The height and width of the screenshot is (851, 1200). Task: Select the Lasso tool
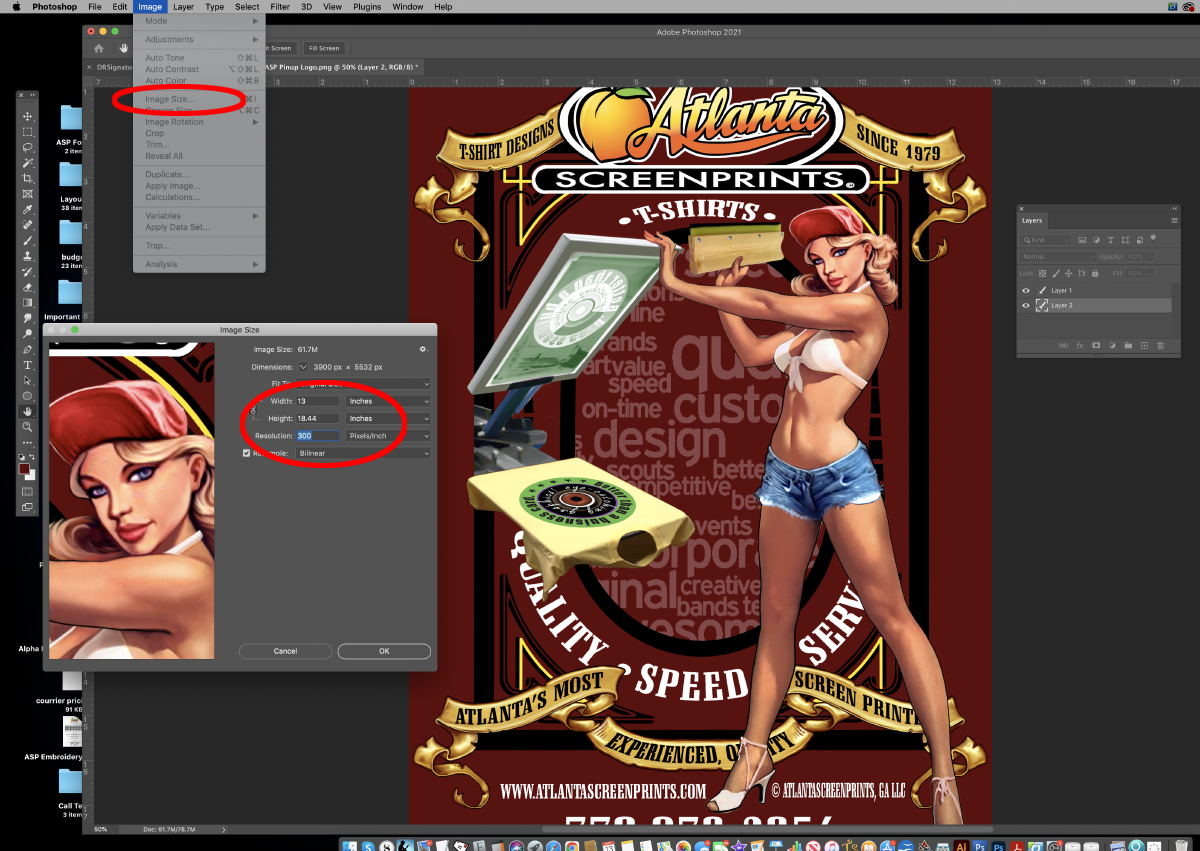coord(28,147)
